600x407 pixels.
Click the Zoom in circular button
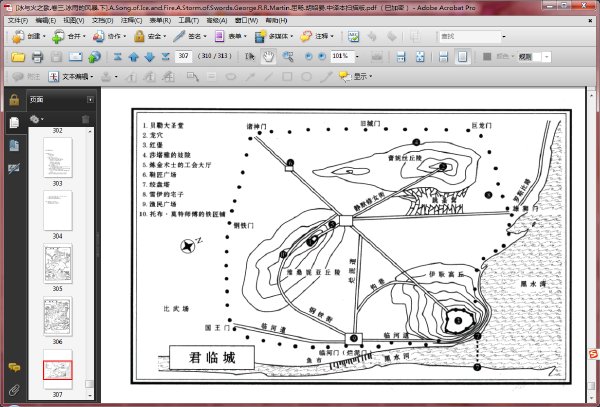pos(322,57)
